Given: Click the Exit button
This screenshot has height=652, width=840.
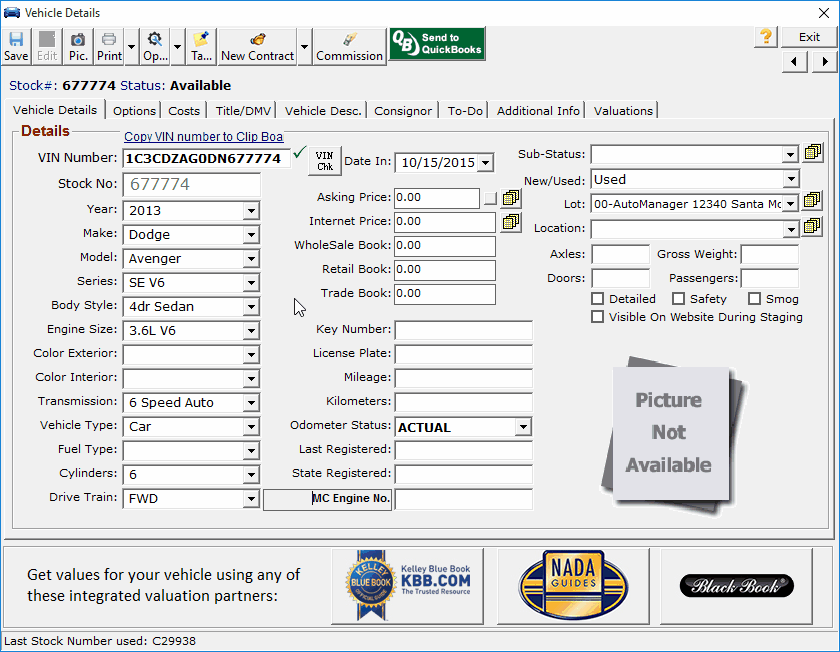Looking at the screenshot, I should pos(809,37).
